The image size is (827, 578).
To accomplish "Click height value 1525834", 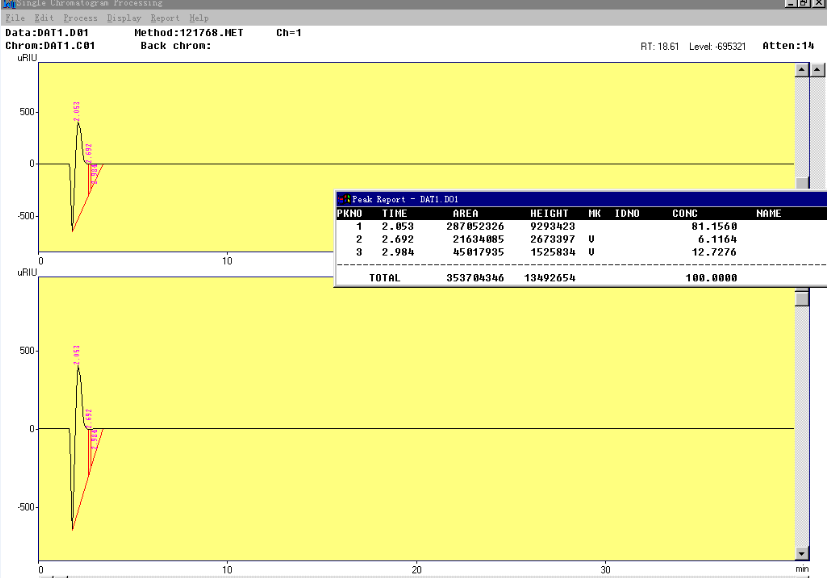I will pos(552,252).
